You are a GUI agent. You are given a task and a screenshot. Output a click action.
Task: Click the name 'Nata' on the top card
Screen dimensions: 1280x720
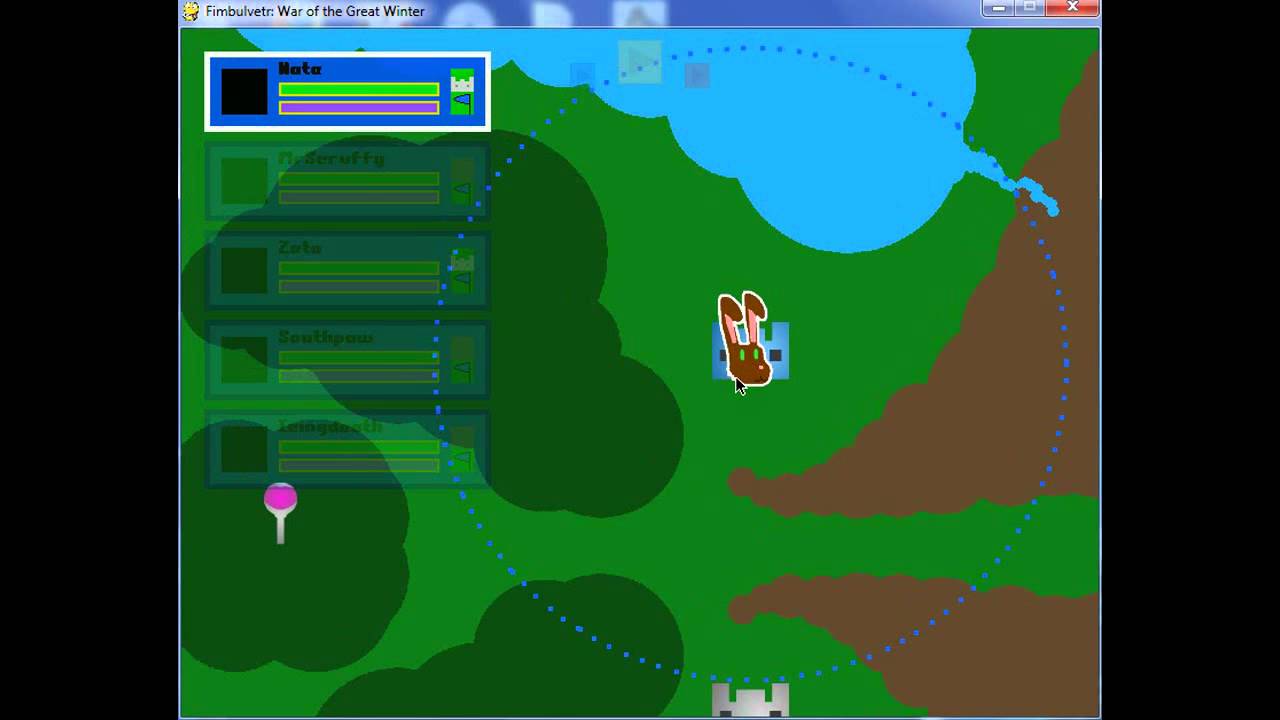300,69
